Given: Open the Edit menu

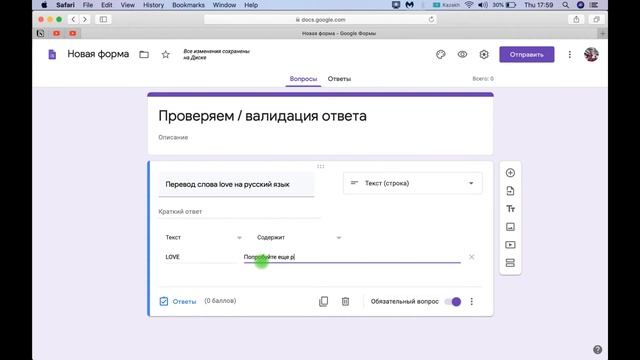Looking at the screenshot, I should (107, 5).
